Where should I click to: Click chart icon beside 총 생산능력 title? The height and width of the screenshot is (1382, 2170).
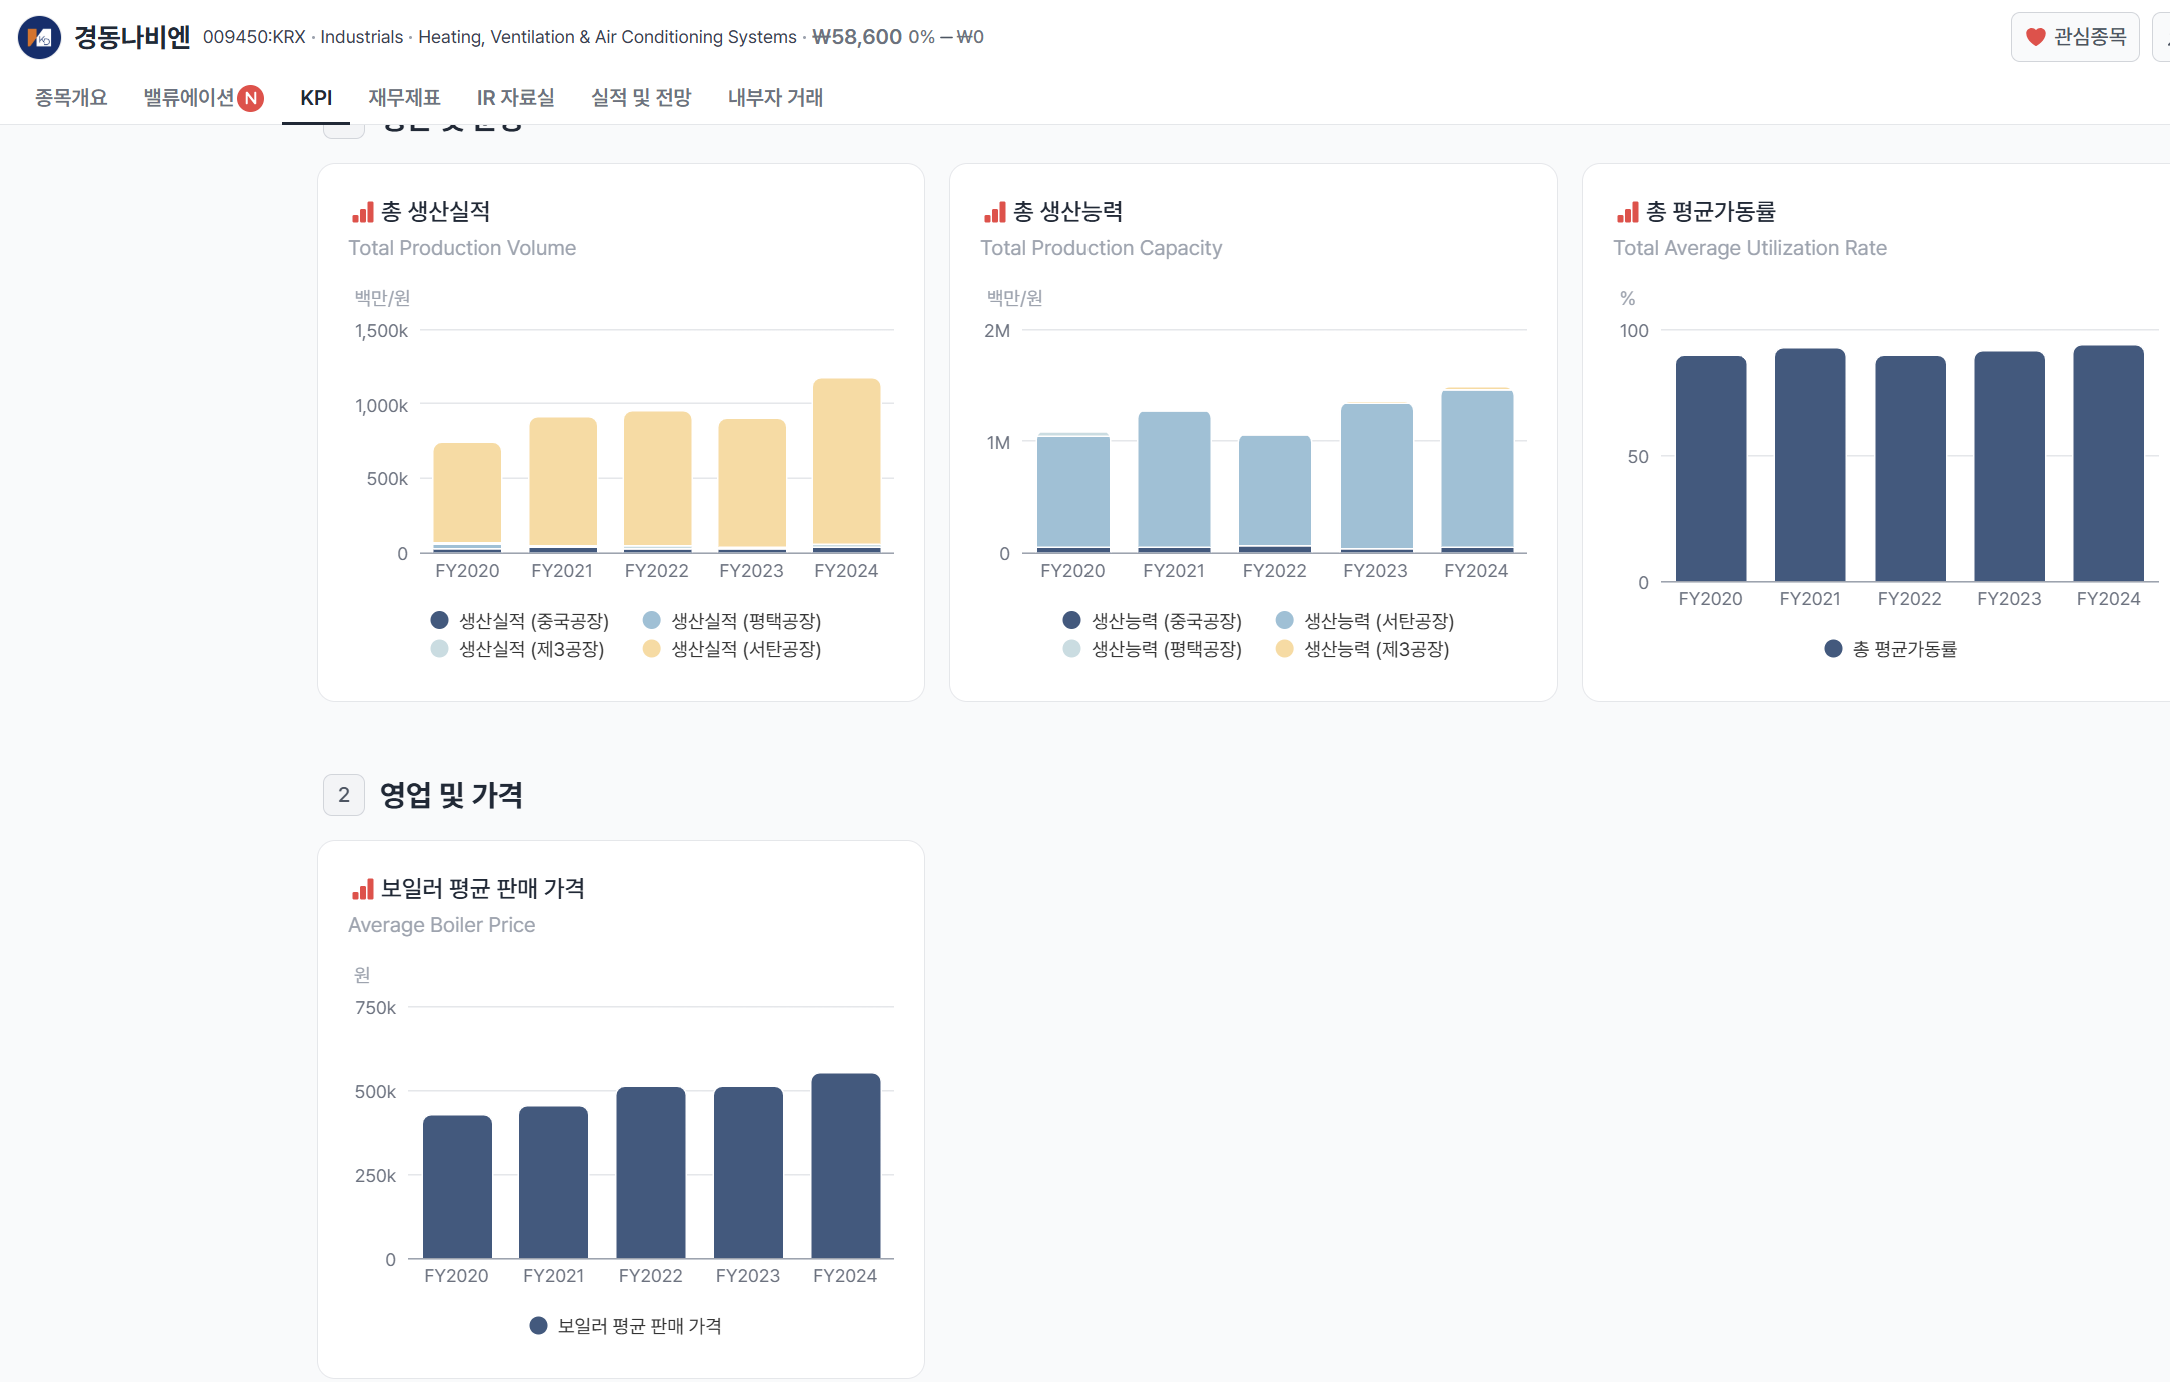point(994,212)
